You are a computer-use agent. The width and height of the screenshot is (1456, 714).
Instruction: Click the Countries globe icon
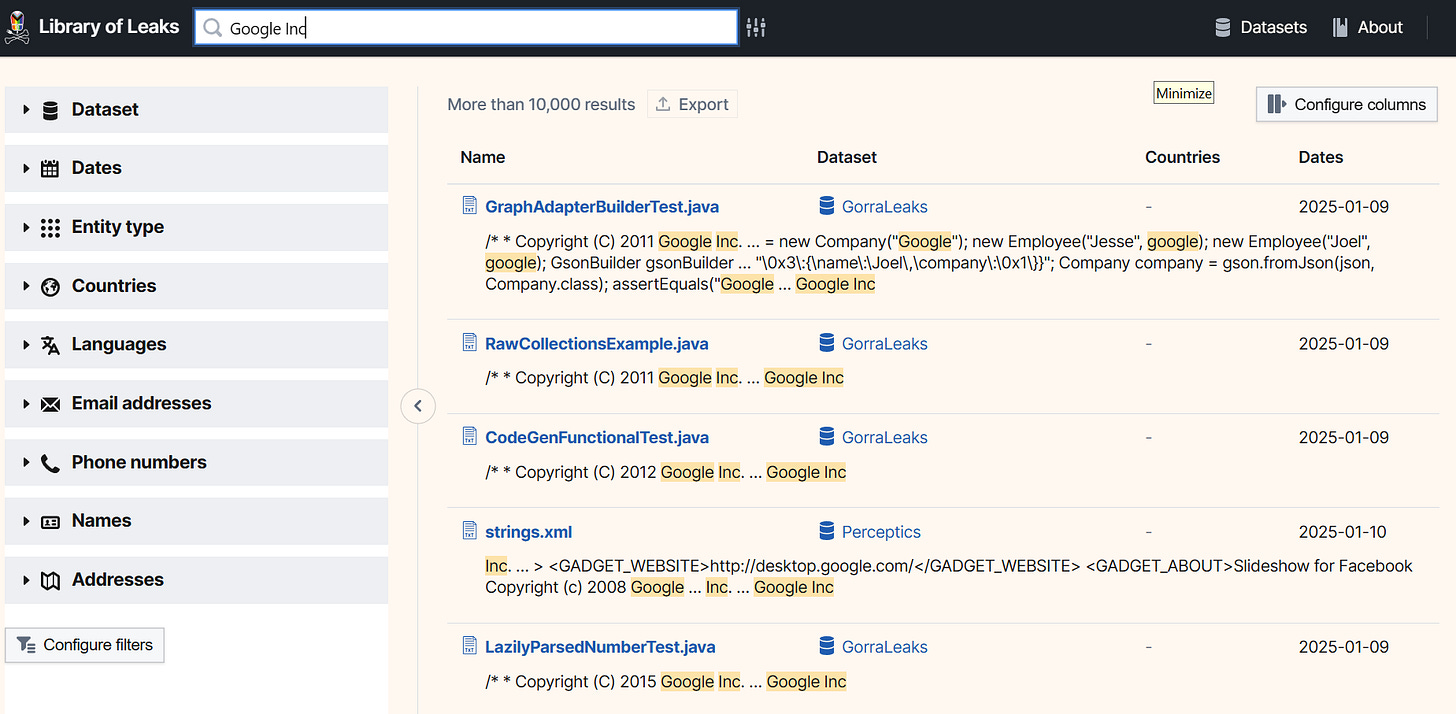pos(50,287)
